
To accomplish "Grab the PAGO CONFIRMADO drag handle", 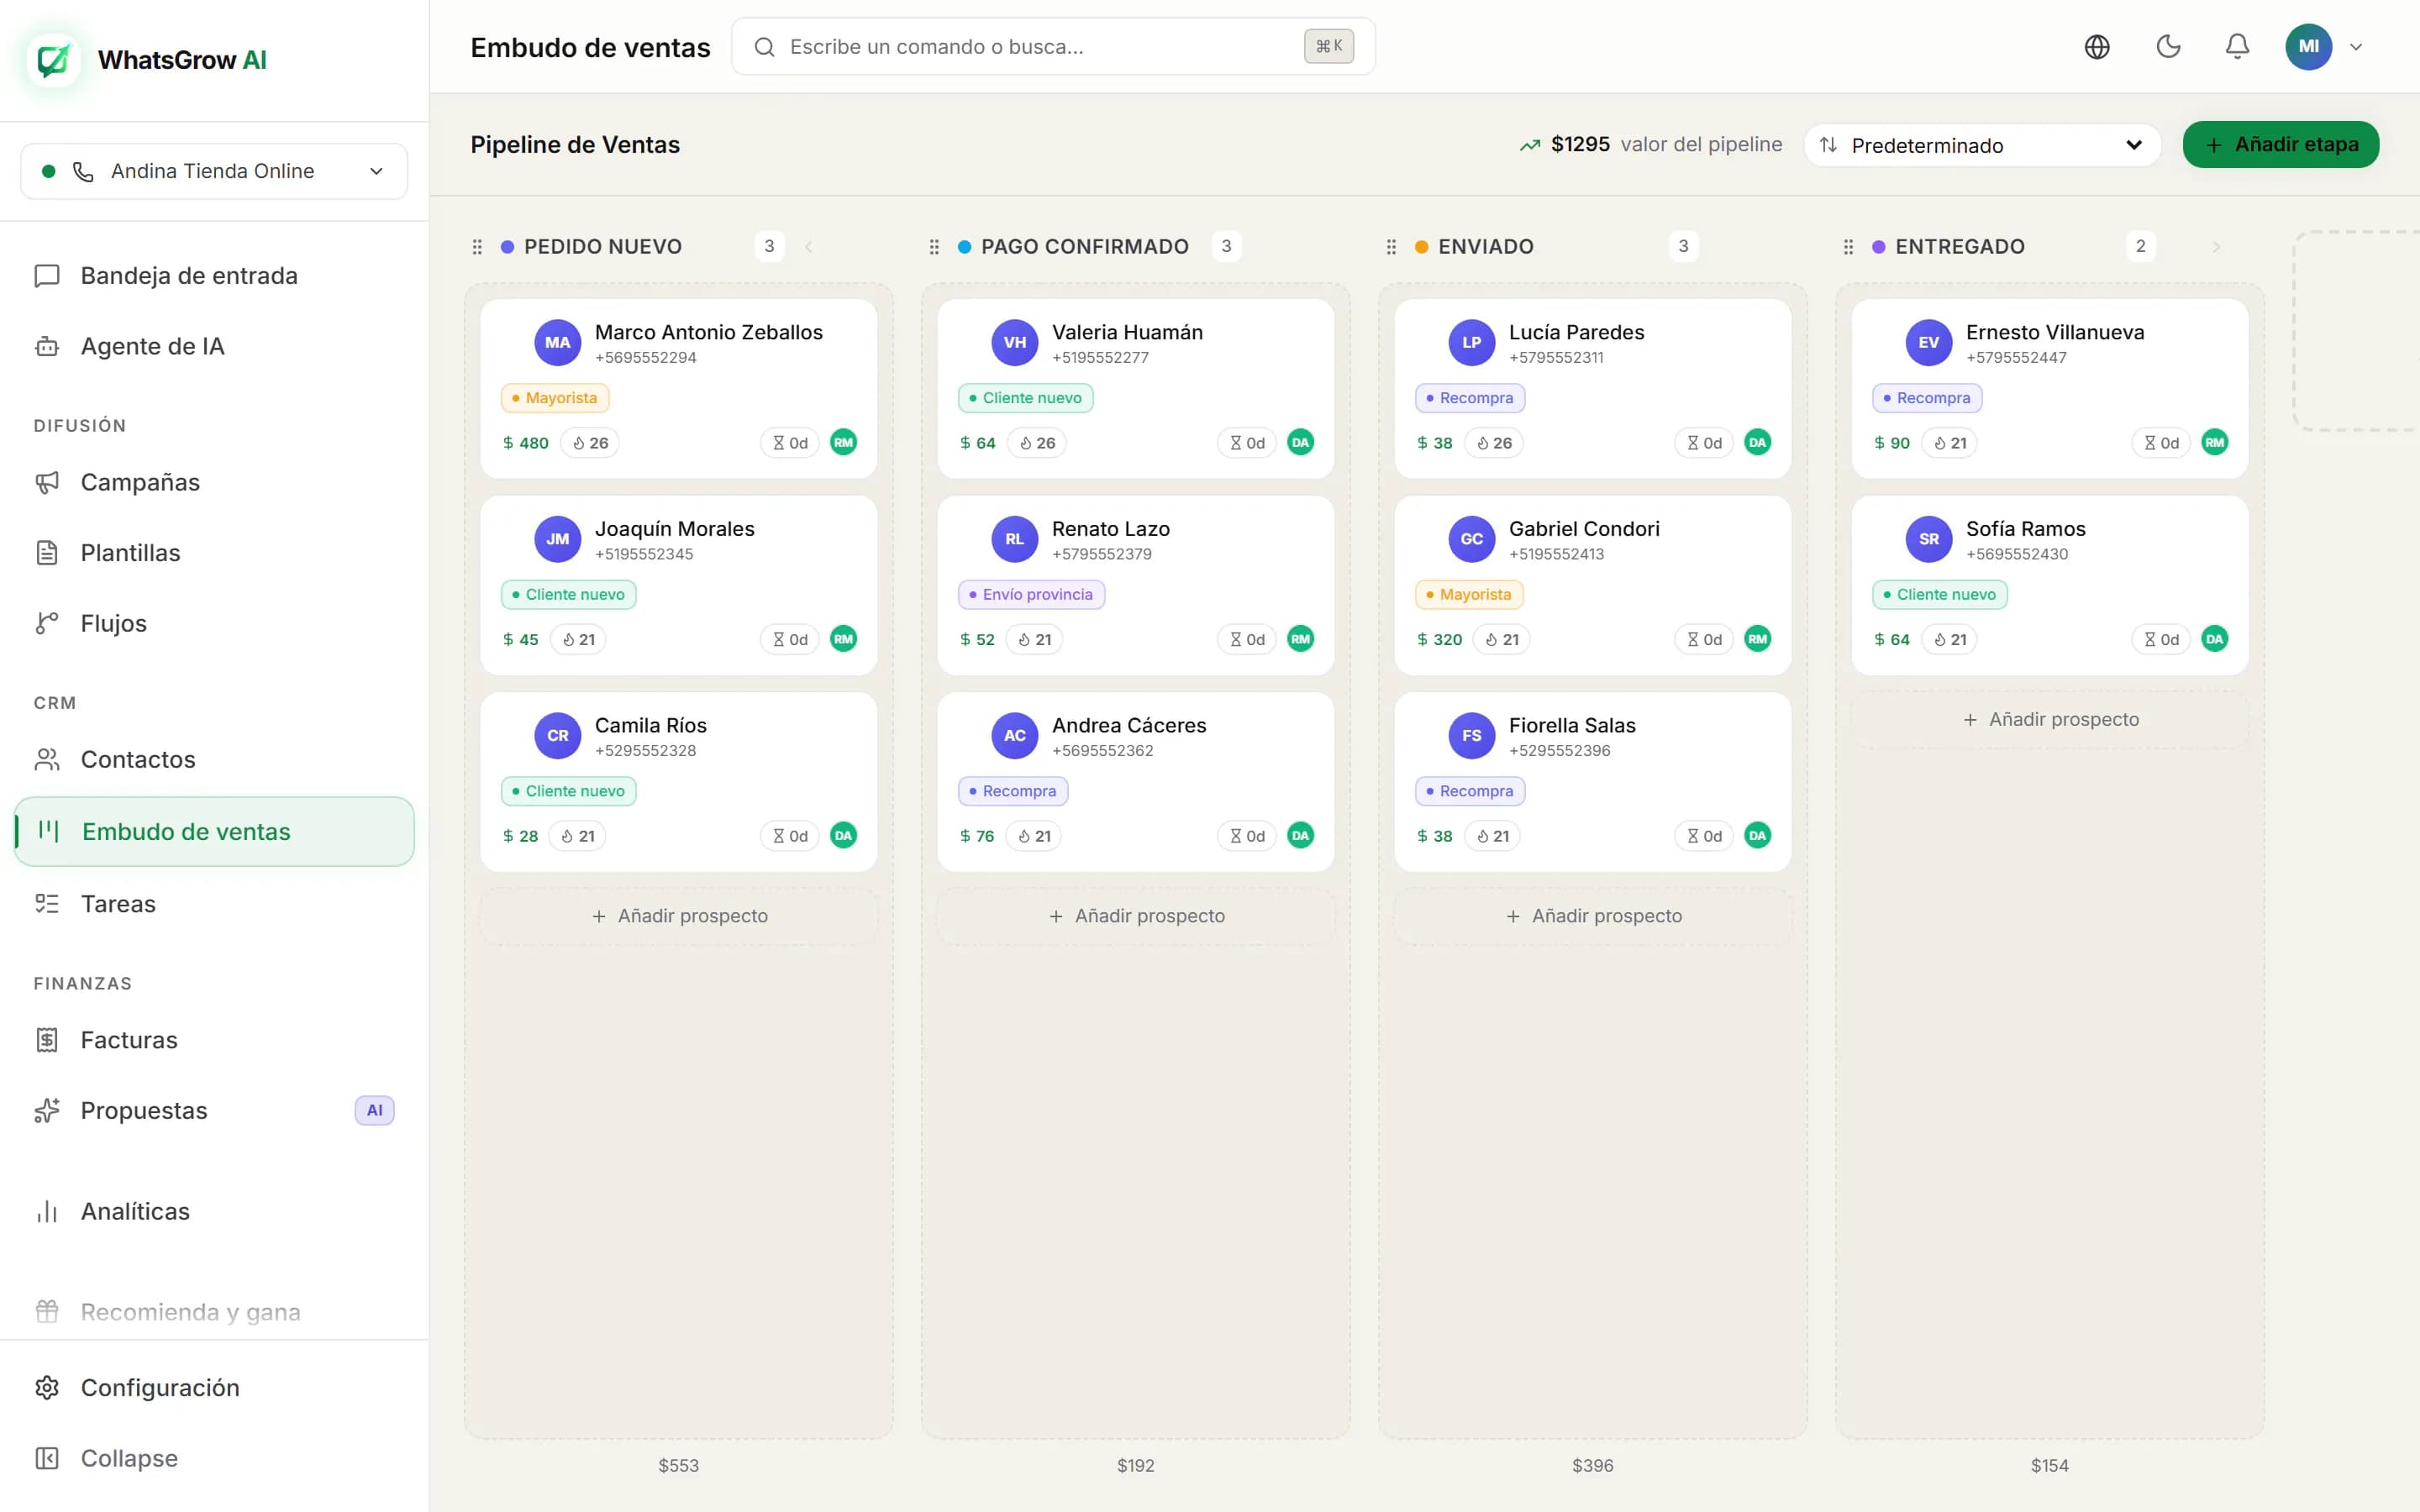I will click(x=934, y=247).
